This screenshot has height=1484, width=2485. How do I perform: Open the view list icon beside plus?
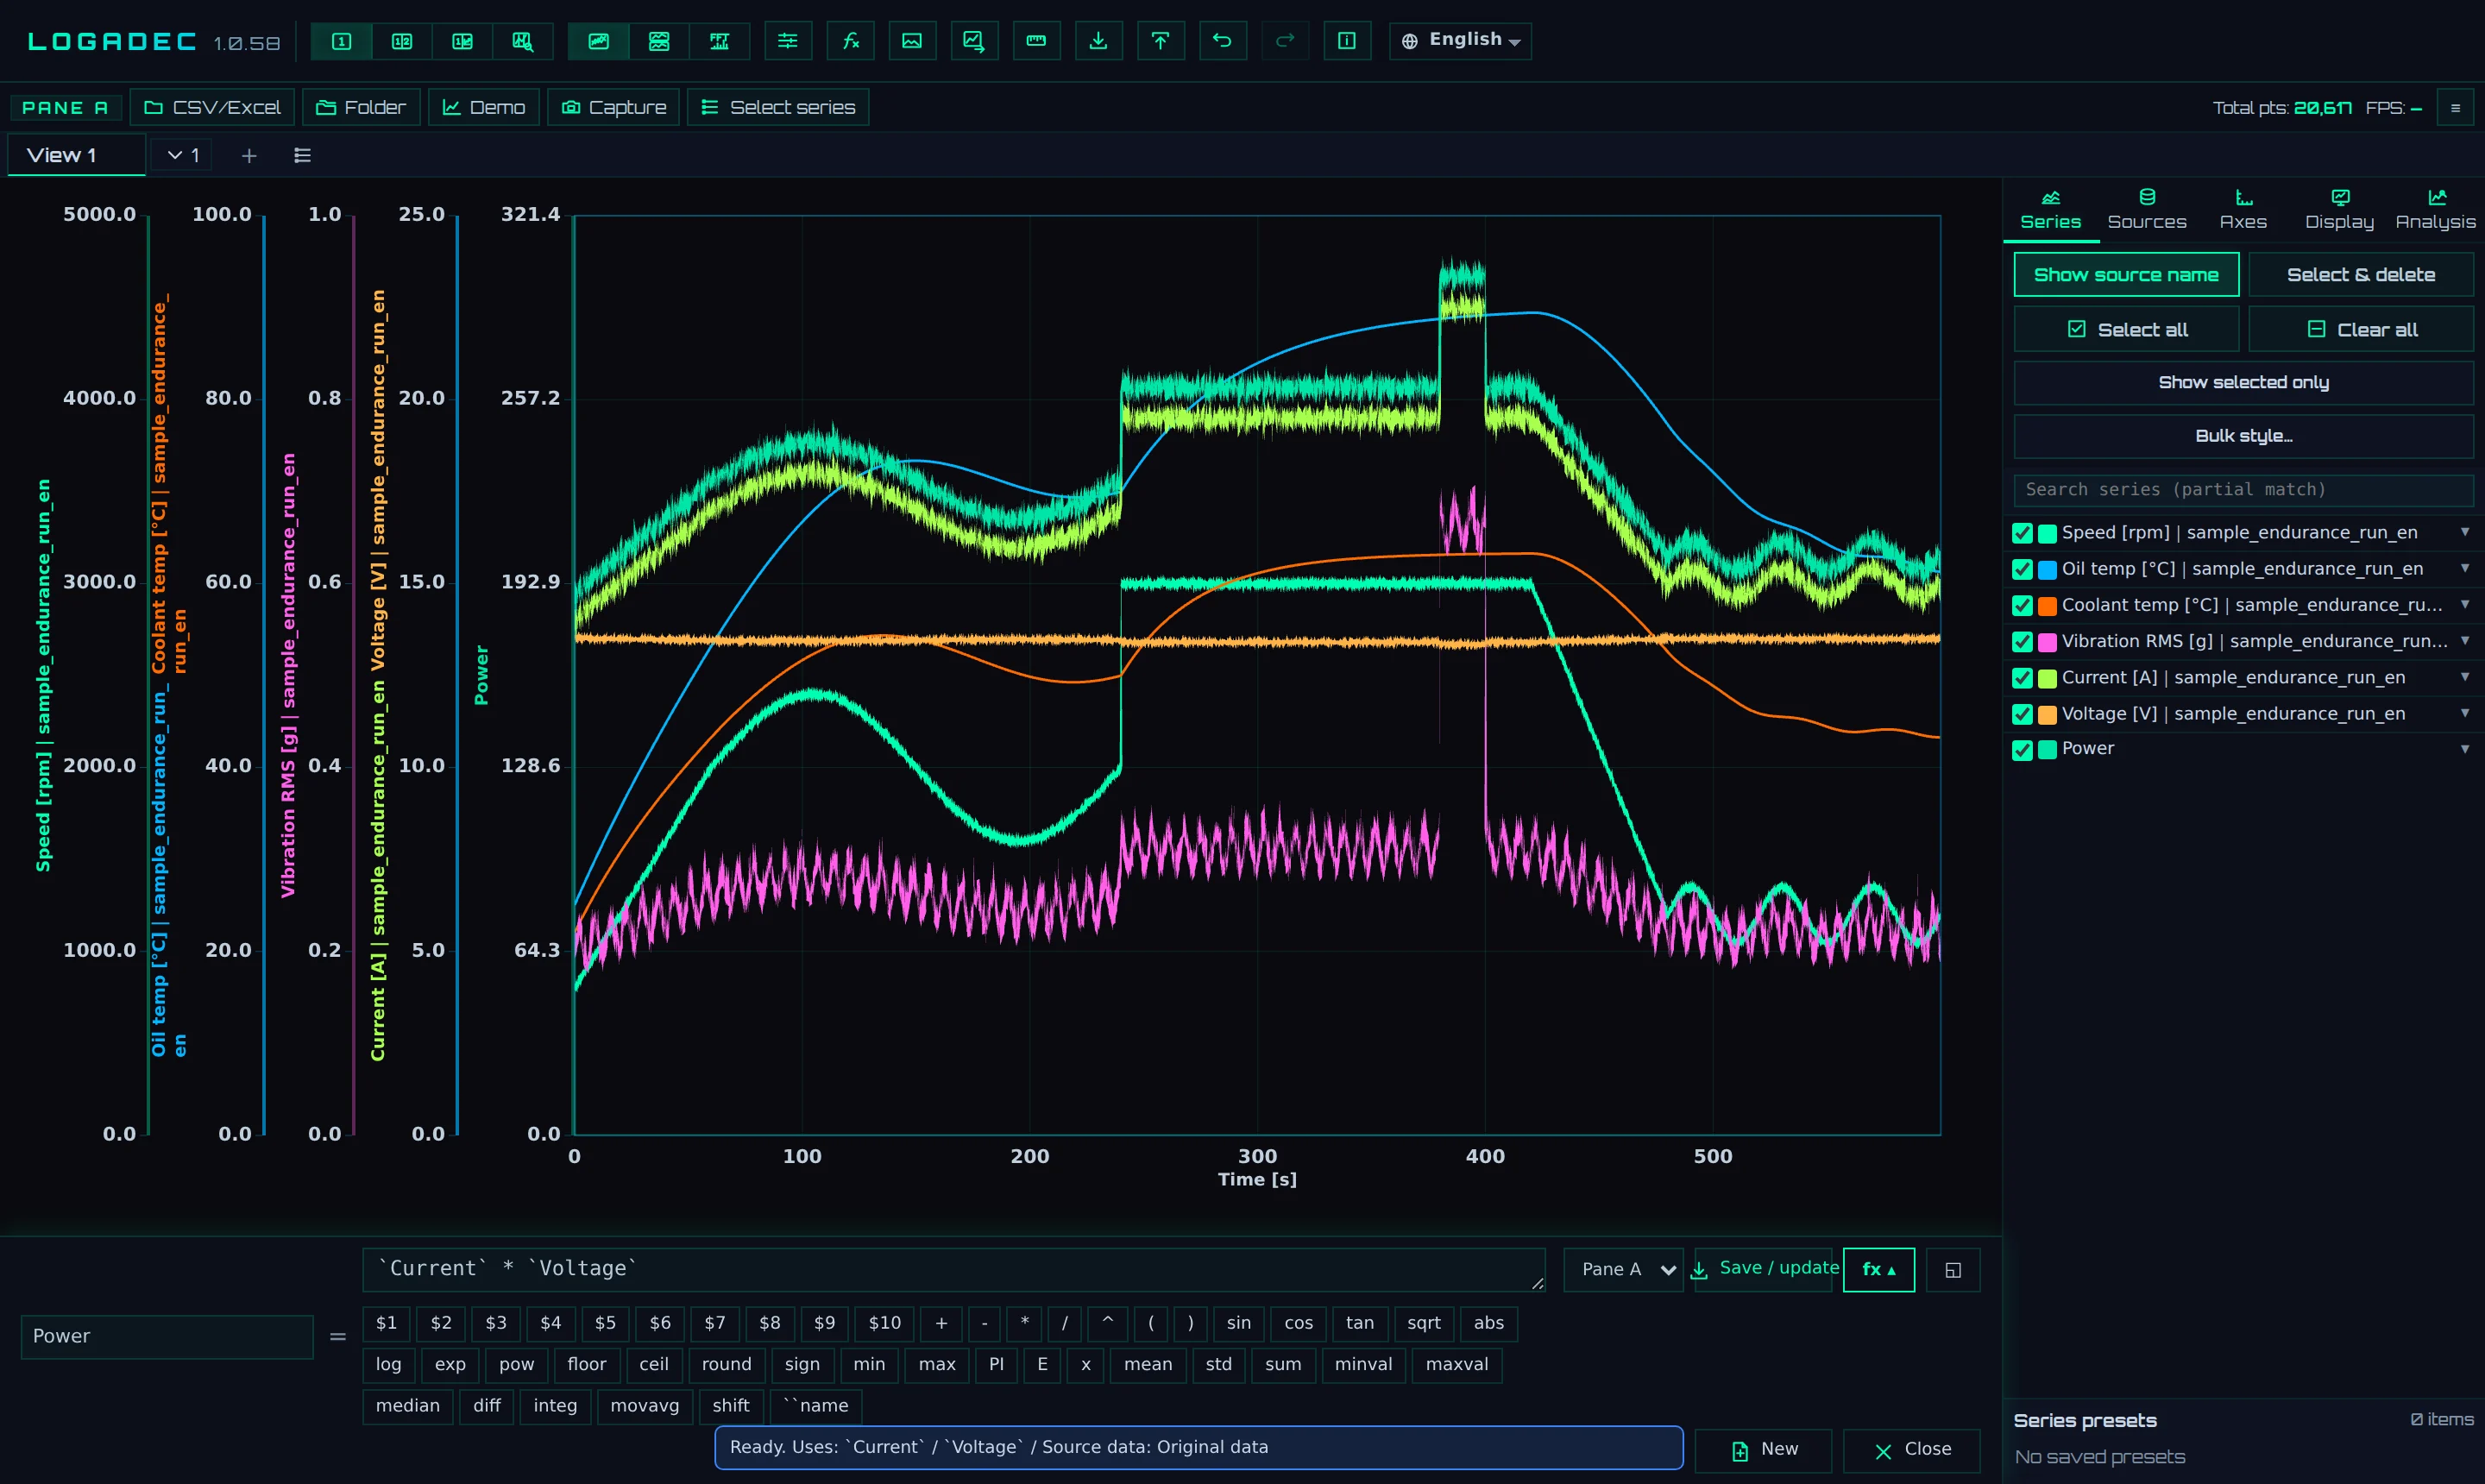(303, 156)
